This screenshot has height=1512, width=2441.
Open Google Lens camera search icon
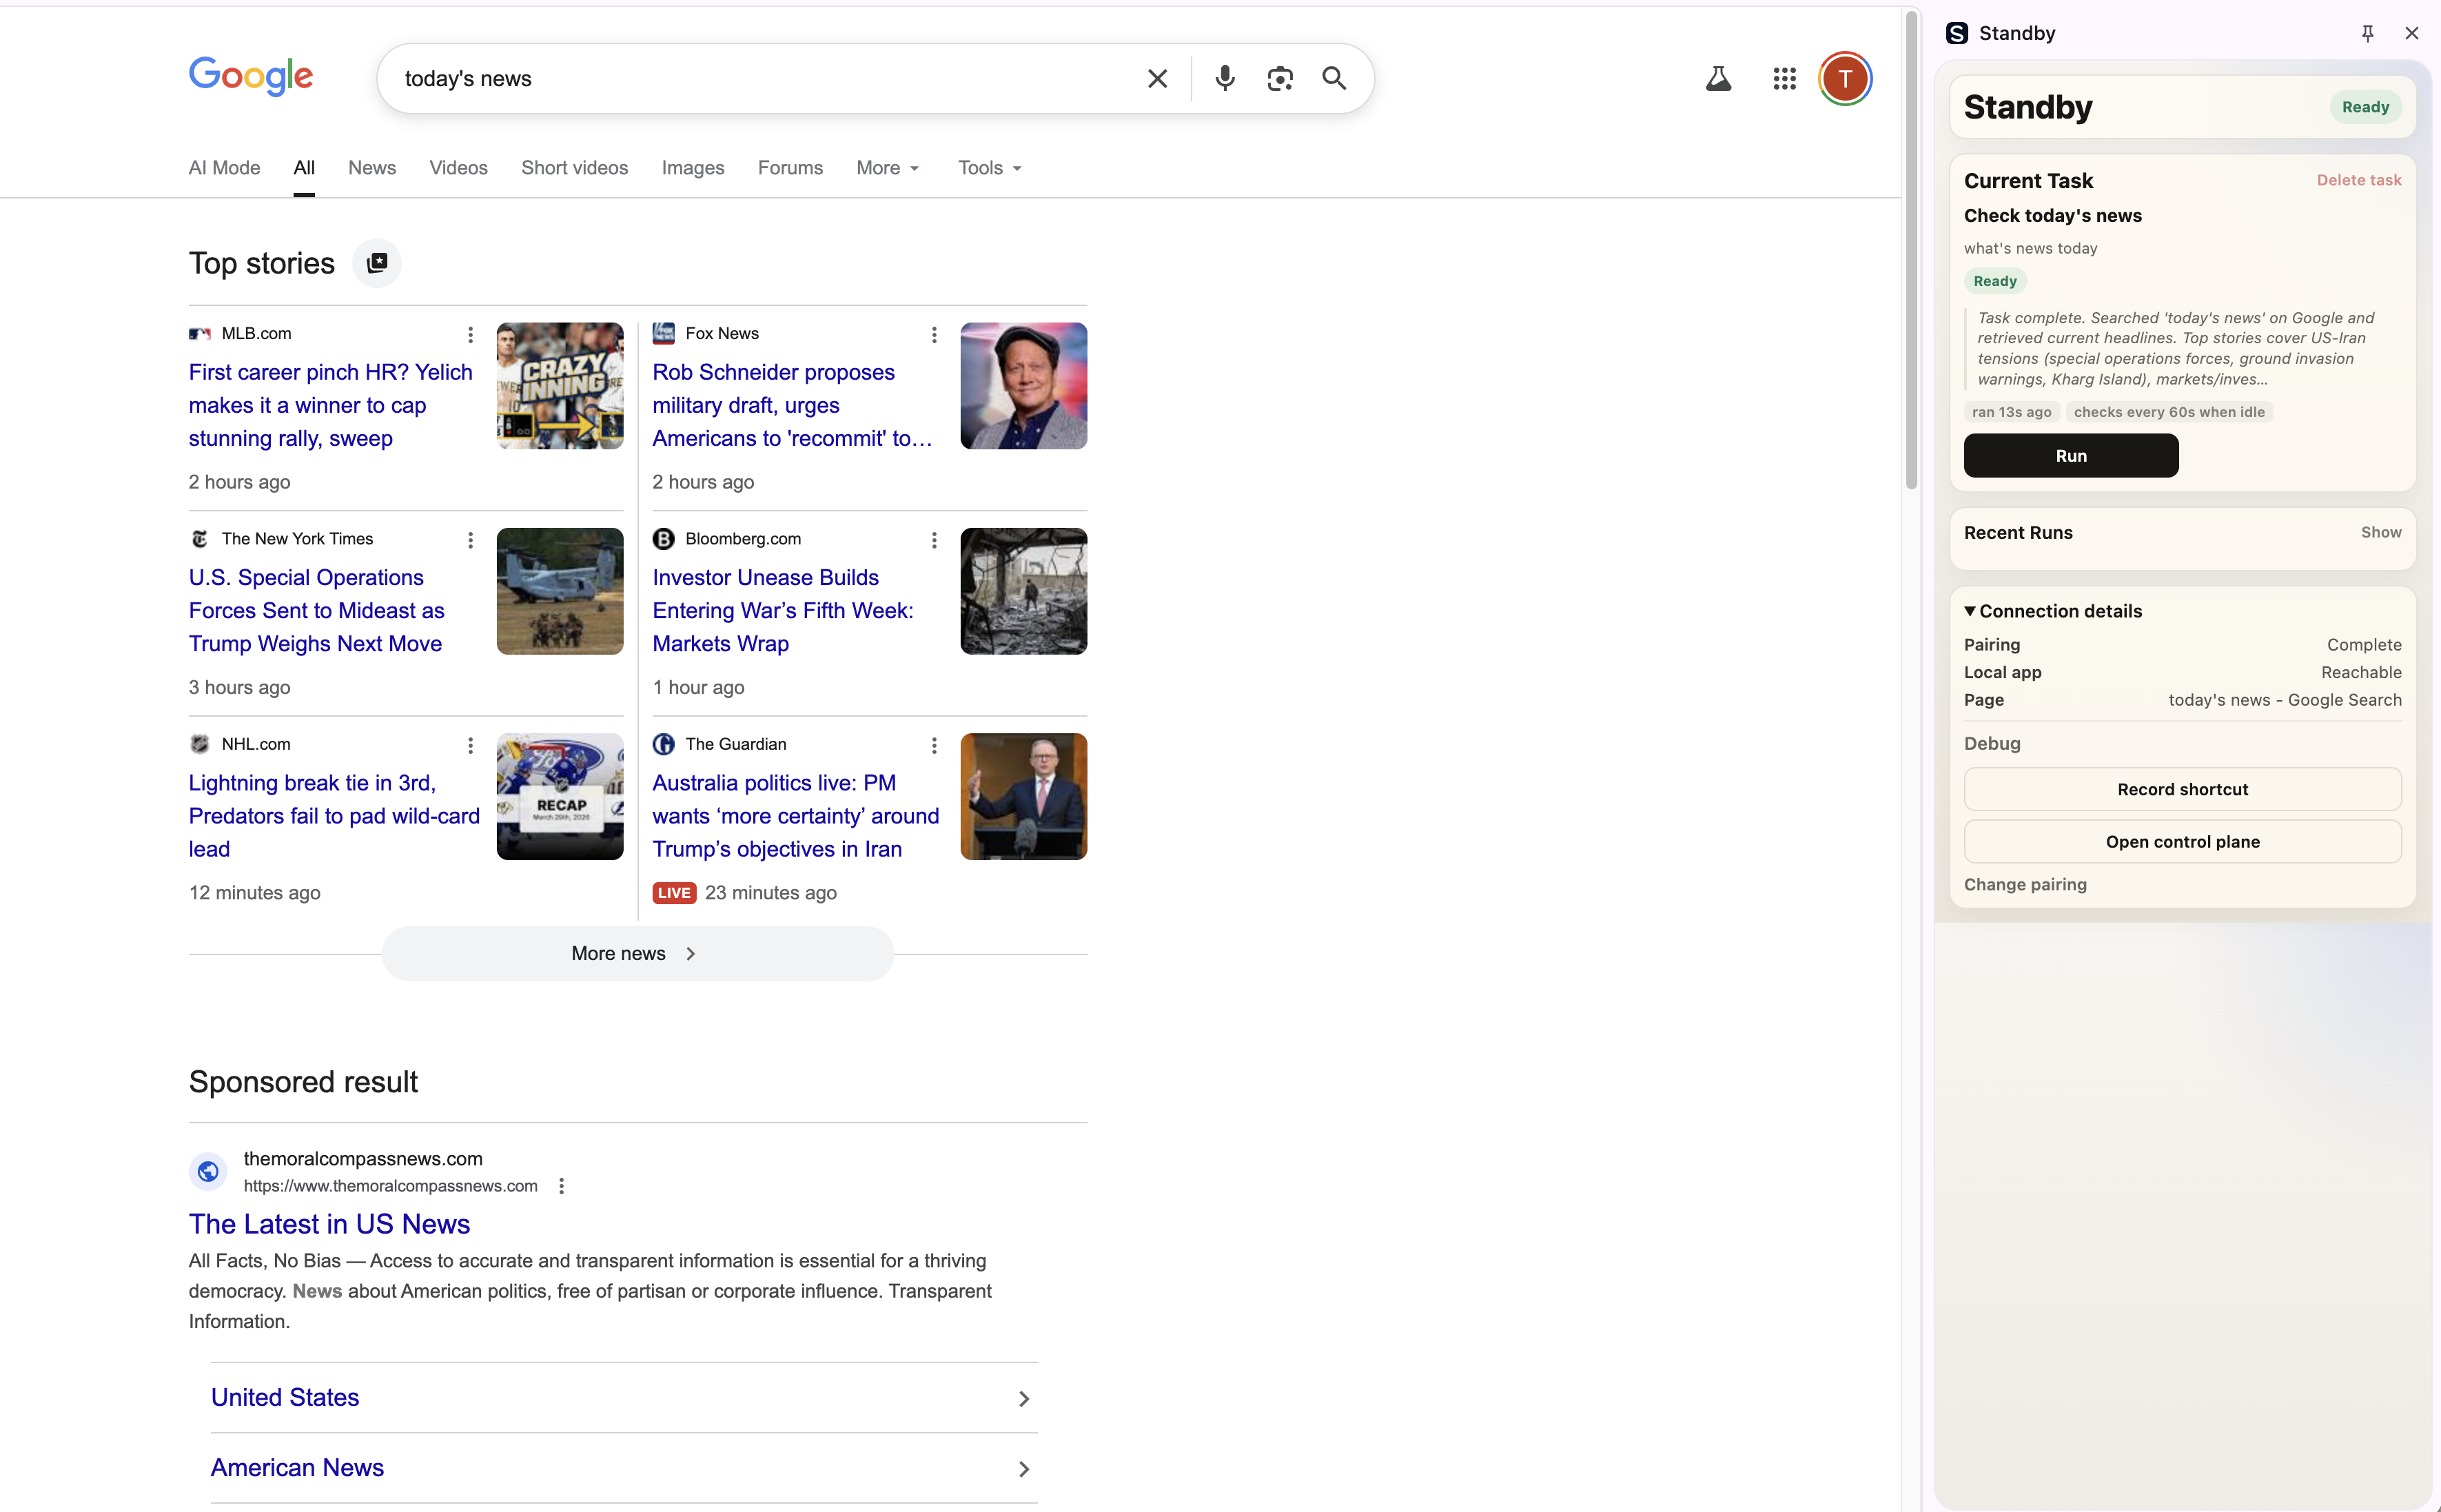click(x=1281, y=78)
